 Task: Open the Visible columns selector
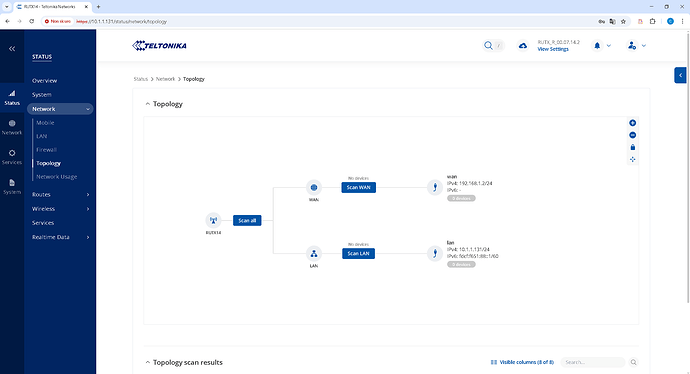point(522,362)
